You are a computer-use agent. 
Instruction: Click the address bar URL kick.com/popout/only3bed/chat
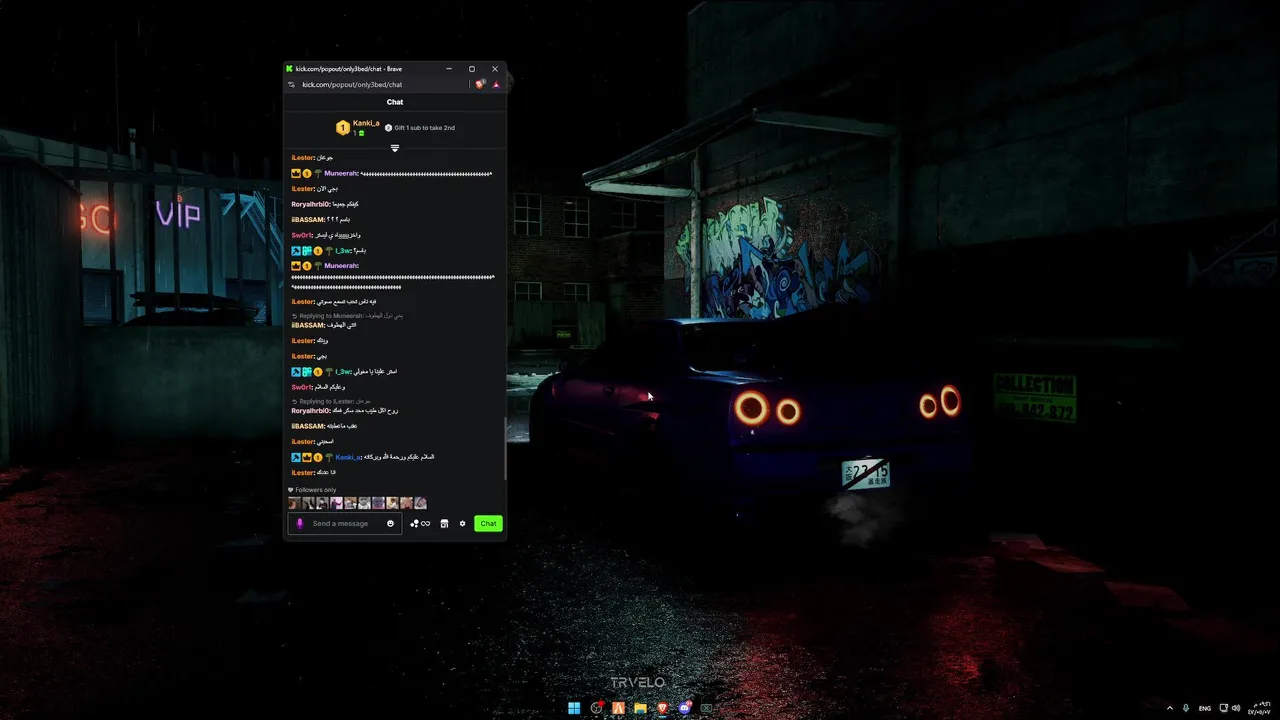click(x=352, y=85)
